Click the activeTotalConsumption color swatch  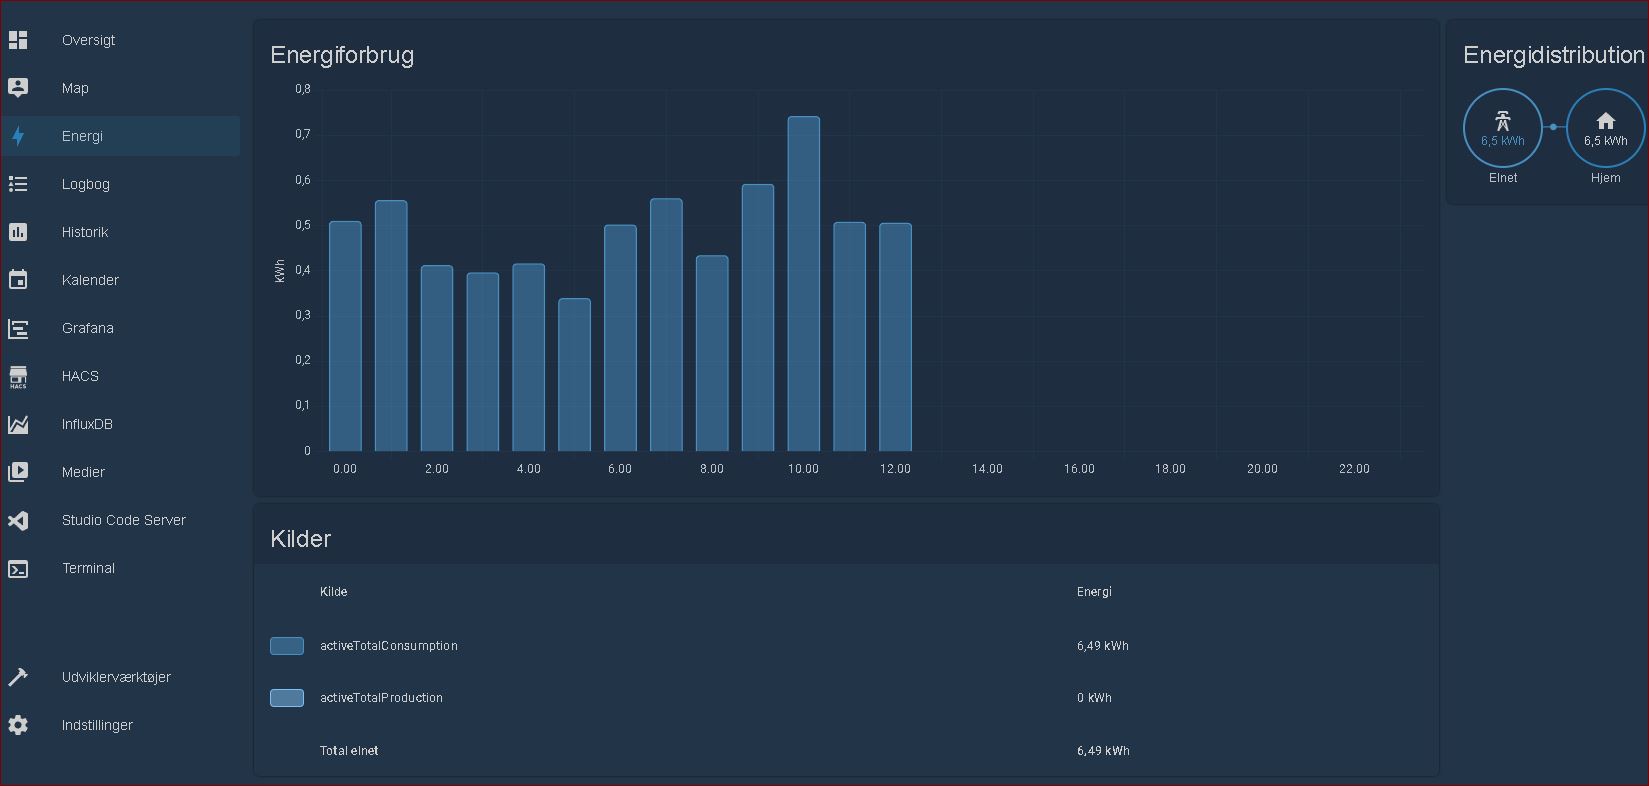click(287, 646)
